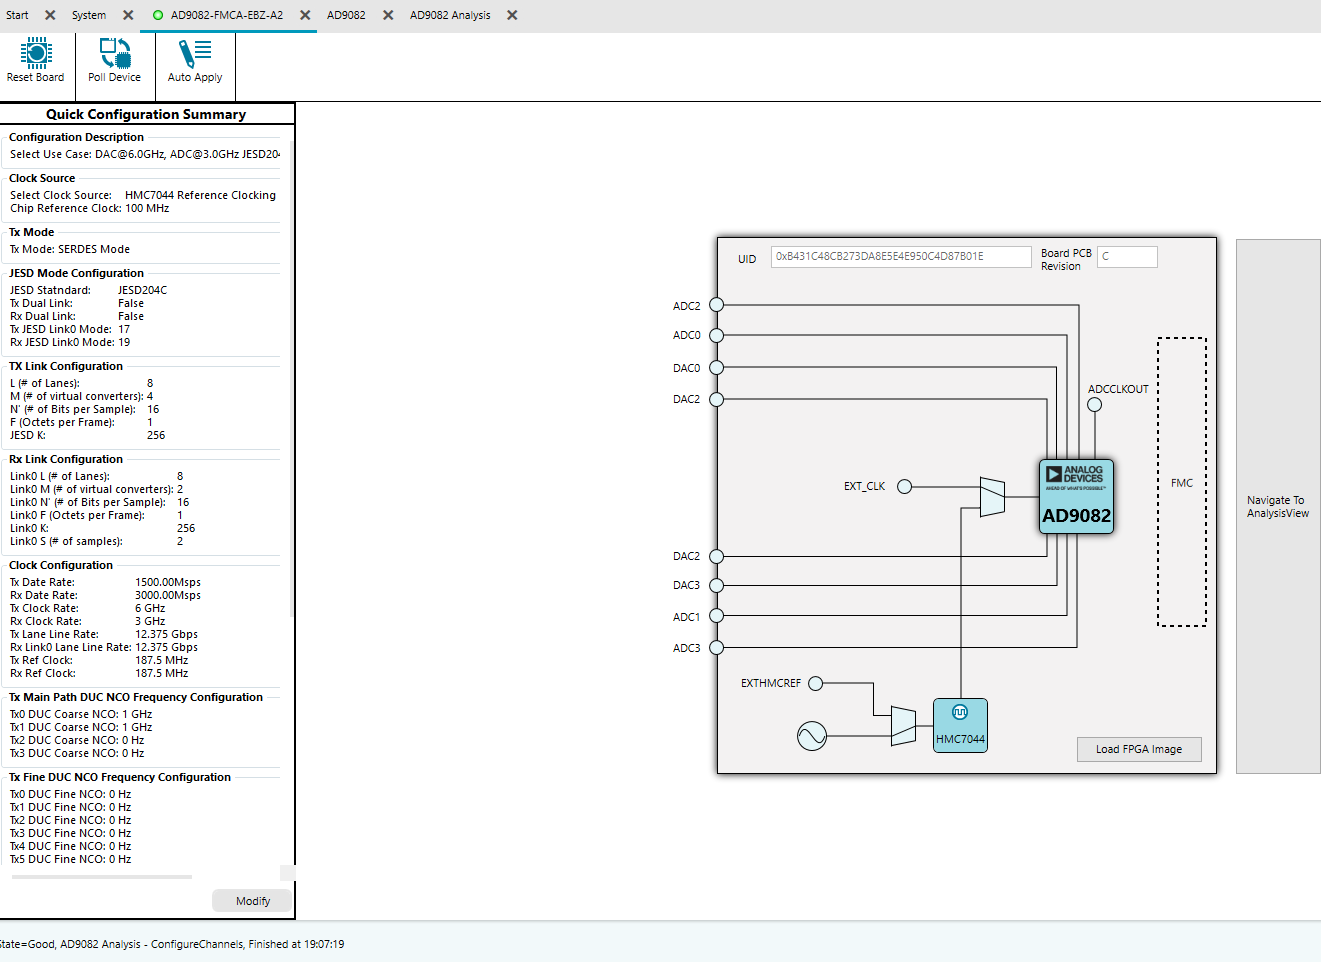This screenshot has width=1321, height=962.
Task: Click the multiplexer next to HMC7044
Action: coord(903,726)
